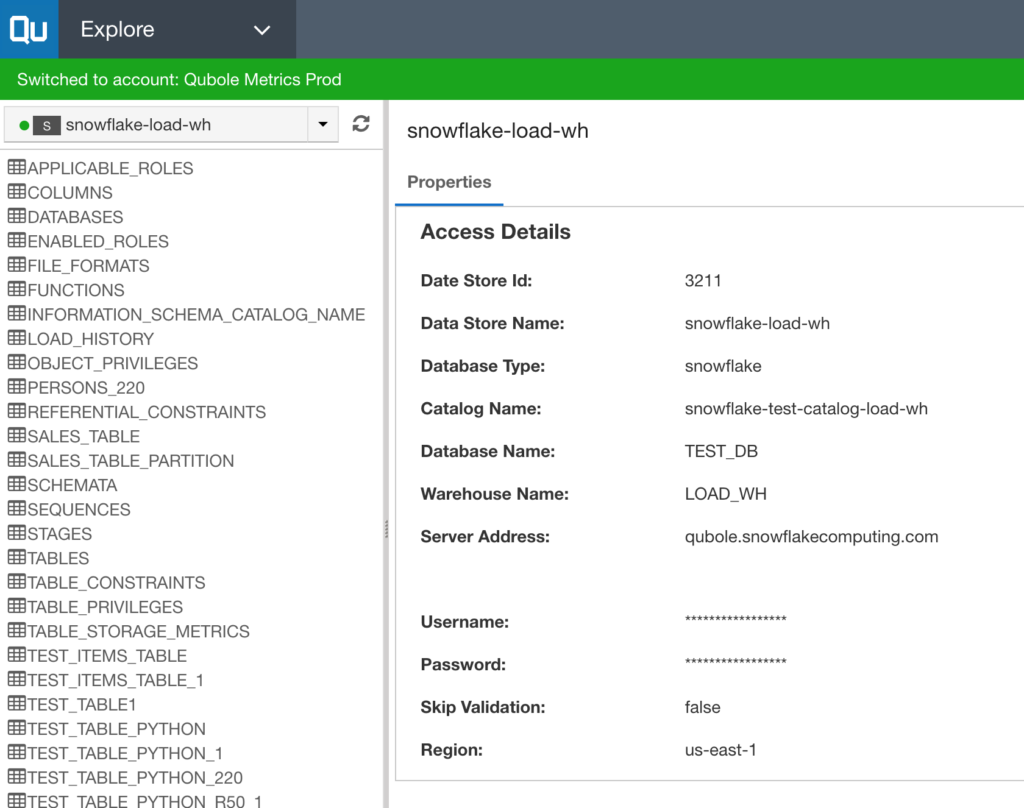Open the TABLES table
The width and height of the screenshot is (1024, 808).
coord(58,558)
